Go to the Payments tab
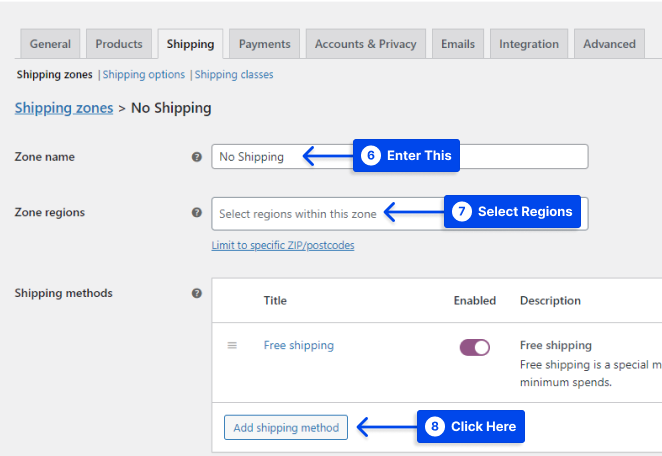The image size is (662, 456). [x=265, y=44]
